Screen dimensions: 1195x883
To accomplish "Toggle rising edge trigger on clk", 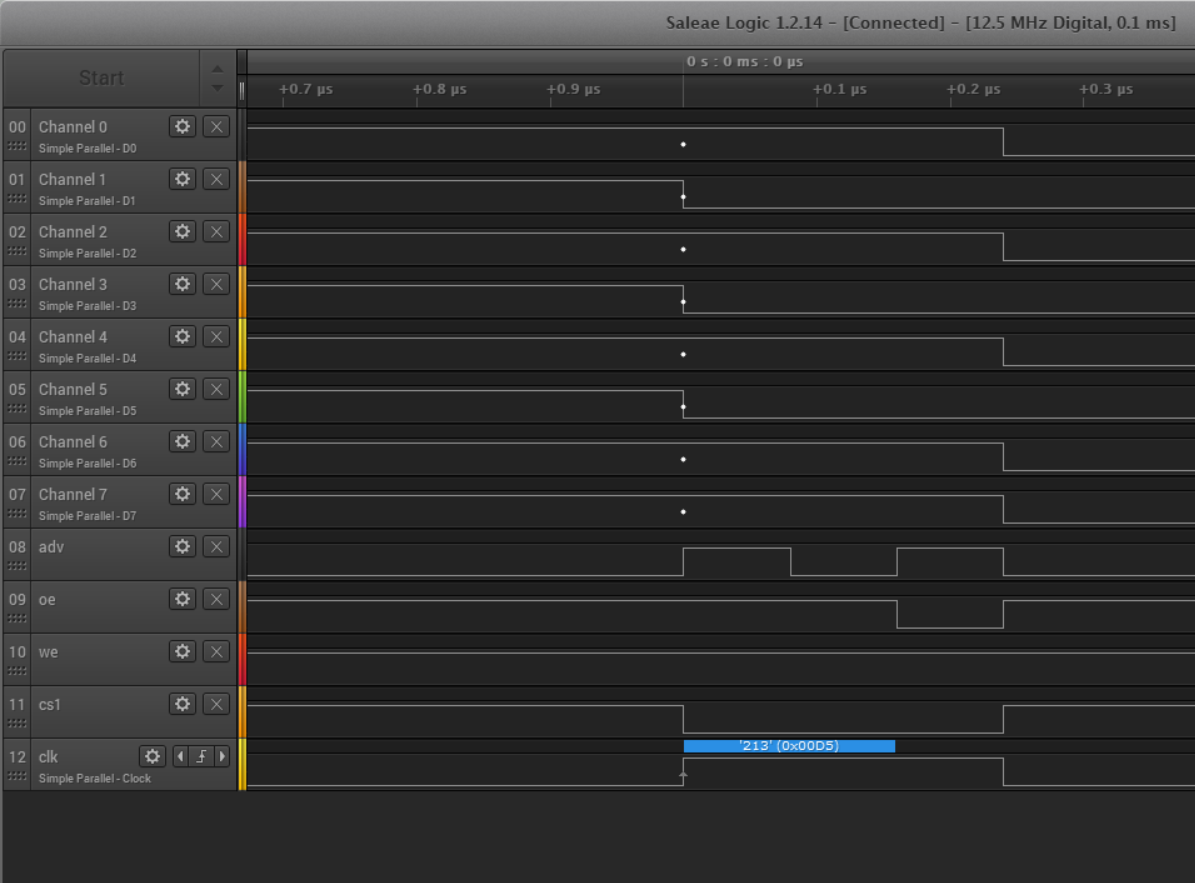I will pos(201,757).
